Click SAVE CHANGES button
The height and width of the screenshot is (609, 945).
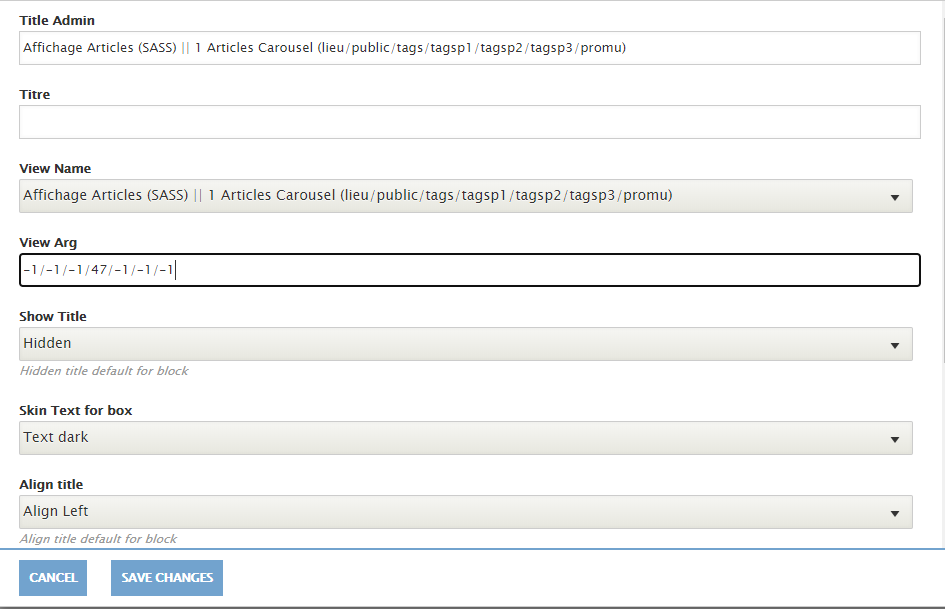(x=167, y=578)
